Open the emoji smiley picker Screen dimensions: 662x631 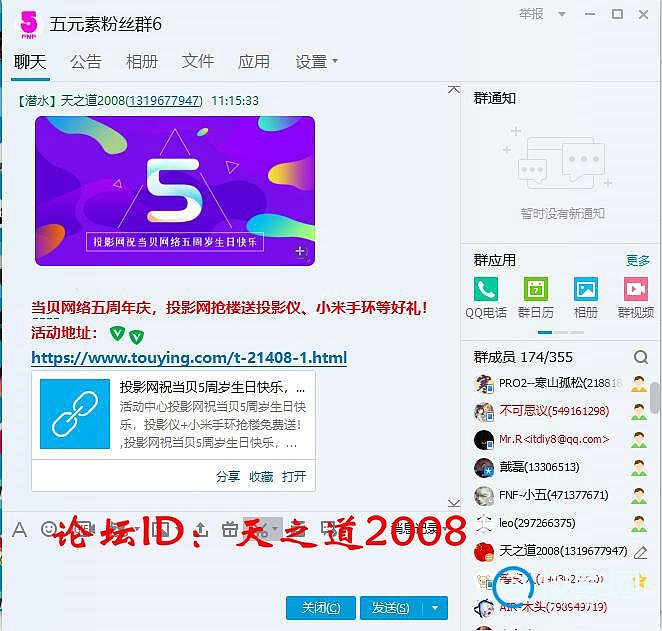[49, 528]
